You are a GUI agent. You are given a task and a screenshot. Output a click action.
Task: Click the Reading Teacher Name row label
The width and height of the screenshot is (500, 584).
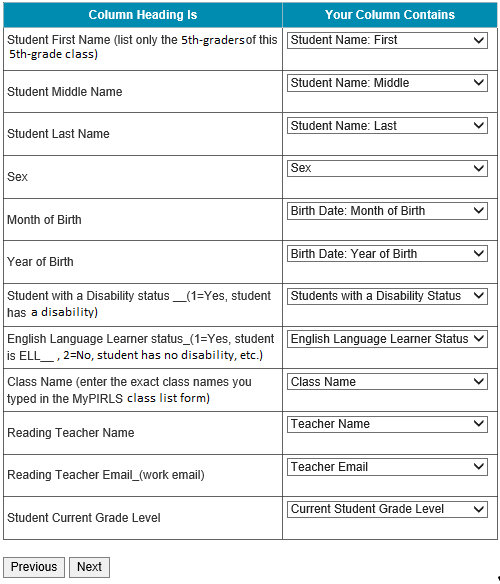pyautogui.click(x=71, y=433)
